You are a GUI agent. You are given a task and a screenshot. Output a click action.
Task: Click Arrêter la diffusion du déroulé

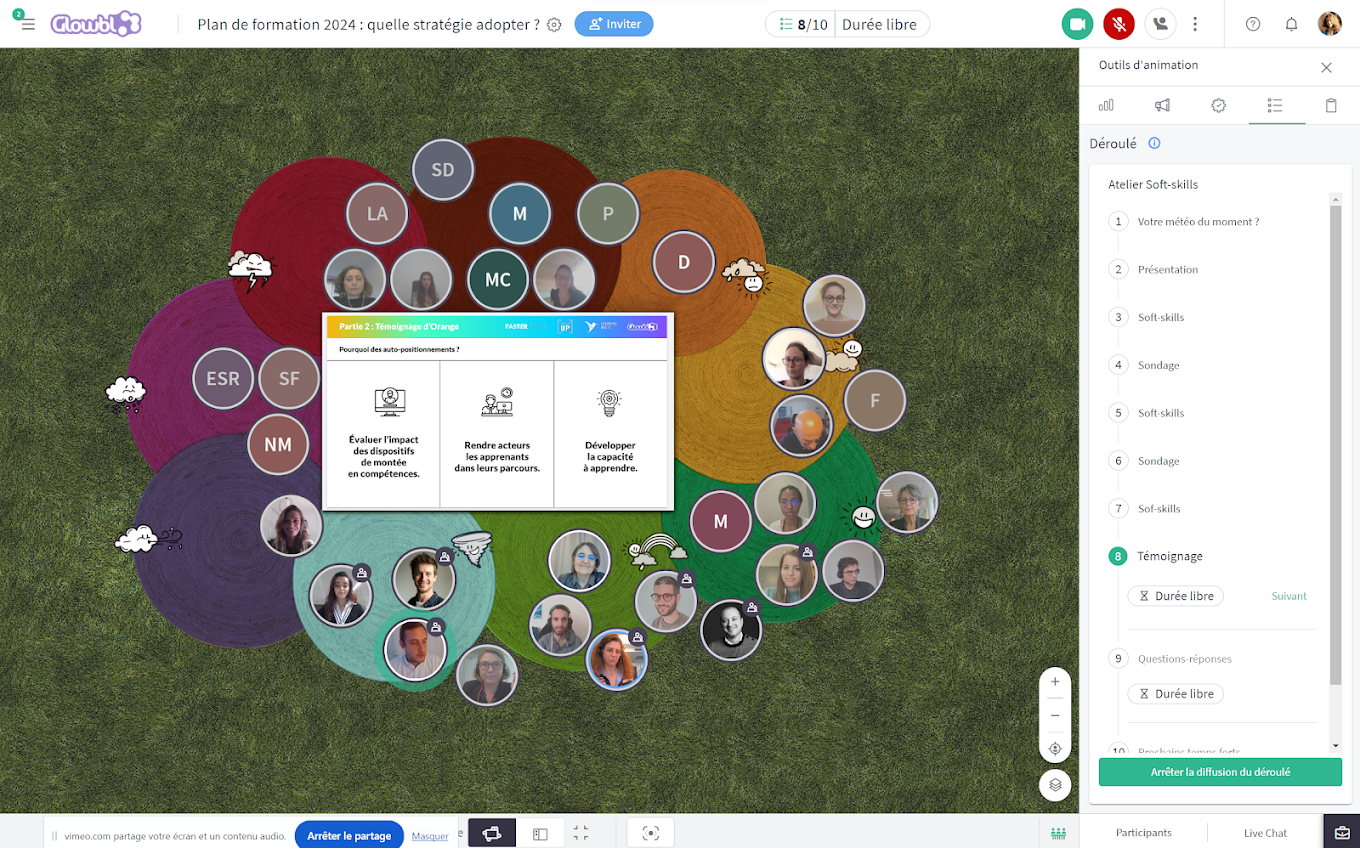click(1220, 772)
